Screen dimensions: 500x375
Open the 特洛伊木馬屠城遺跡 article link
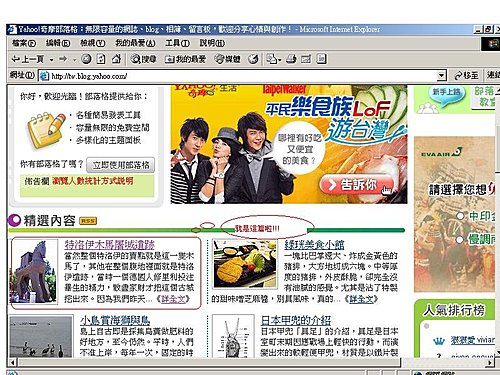pyautogui.click(x=110, y=244)
